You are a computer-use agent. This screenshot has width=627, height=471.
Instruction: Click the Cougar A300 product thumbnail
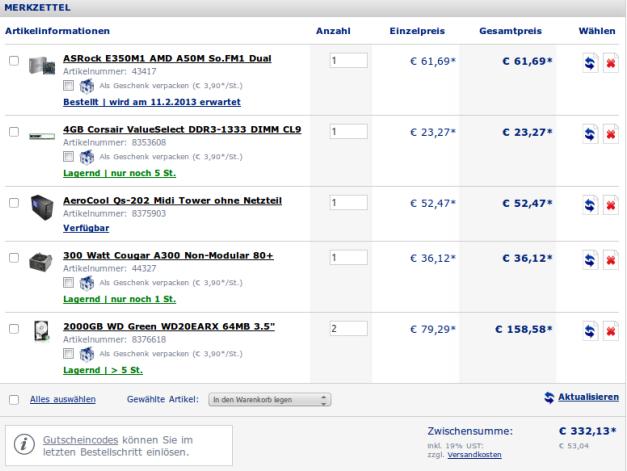41,259
